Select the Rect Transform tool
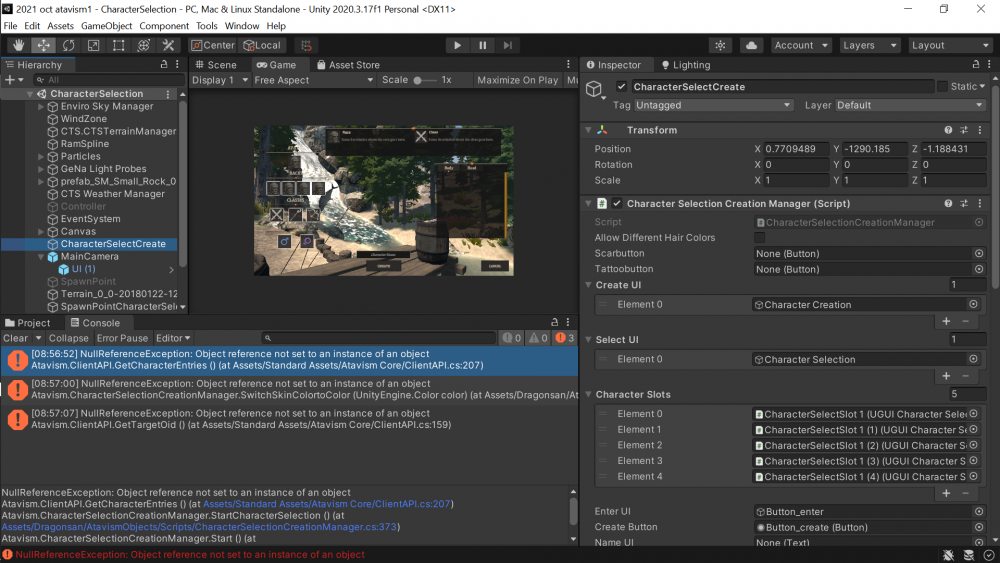Screen dimensions: 1000x563 click(x=119, y=45)
